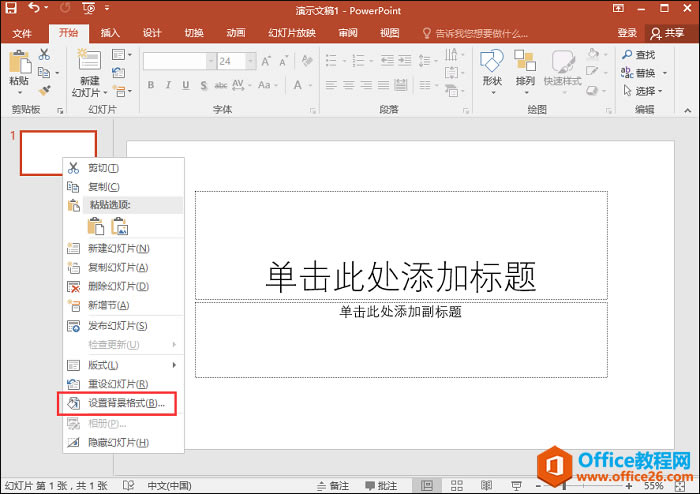Toggle Strikethrough formatting
700x494 pixels.
pyautogui.click(x=221, y=85)
